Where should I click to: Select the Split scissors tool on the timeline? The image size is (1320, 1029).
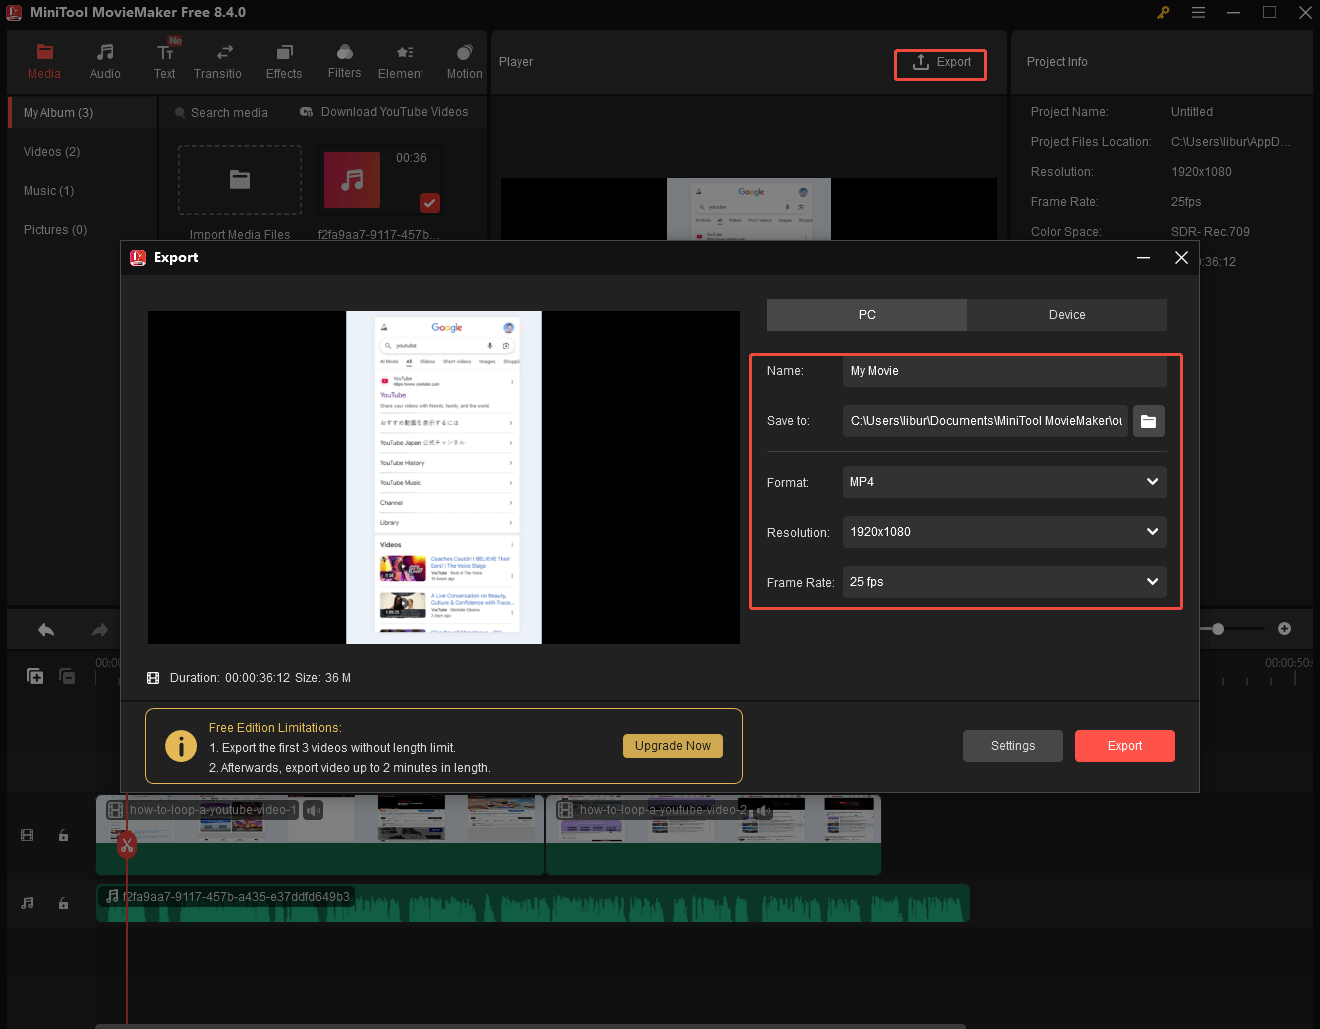point(126,845)
